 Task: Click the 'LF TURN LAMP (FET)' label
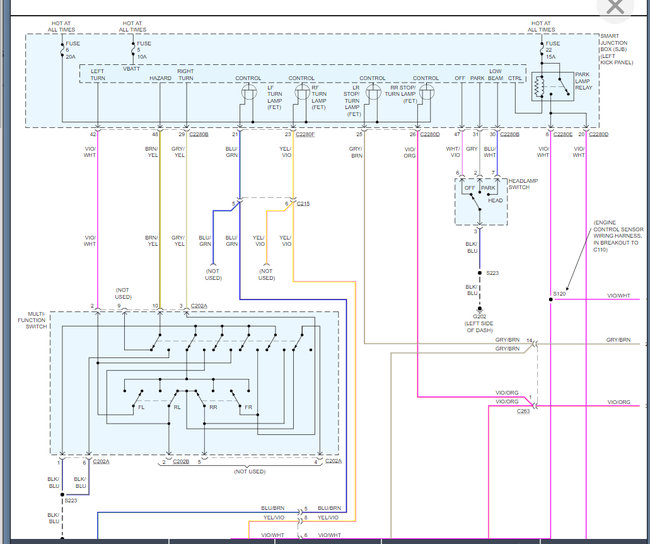pyautogui.click(x=274, y=98)
